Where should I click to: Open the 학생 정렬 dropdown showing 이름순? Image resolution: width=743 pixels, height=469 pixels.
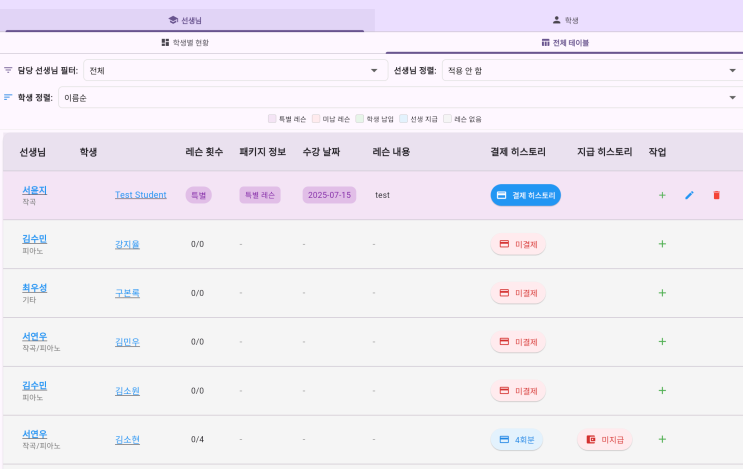400,98
